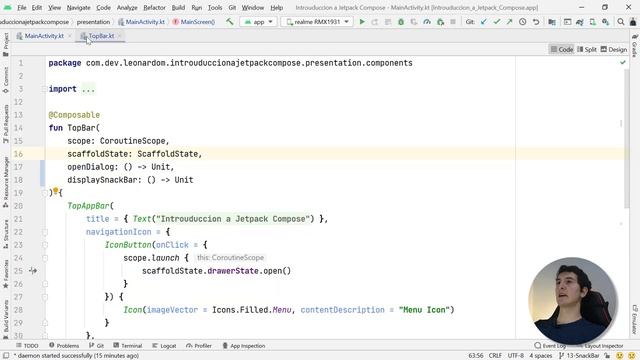Open the Refactor menu
The width and height of the screenshot is (640, 360).
(x=154, y=7)
